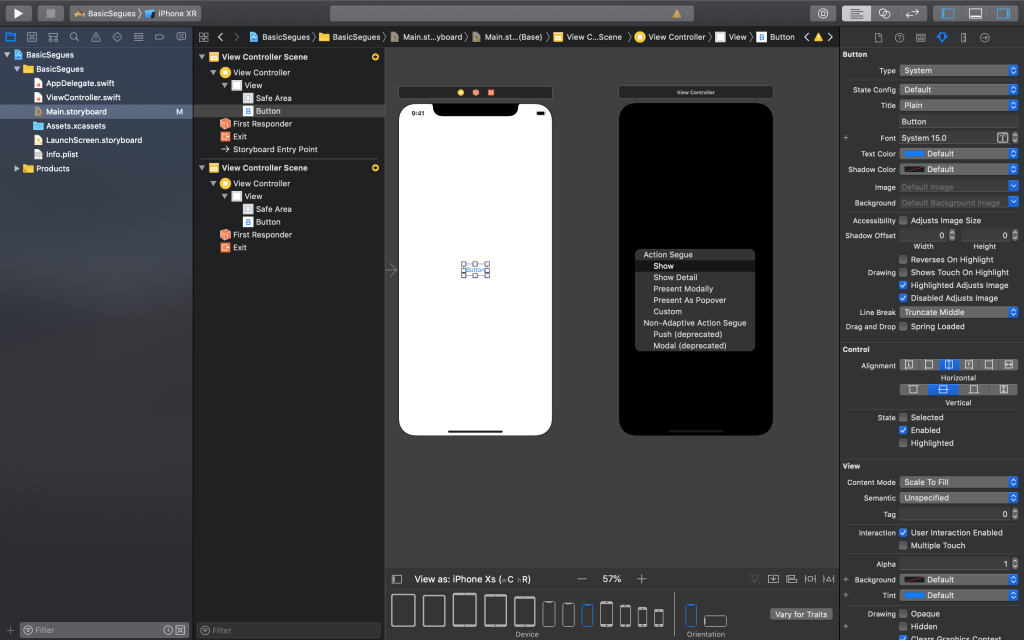The image size is (1024, 640).
Task: Open ViewController.swift file
Action: pyautogui.click(x=83, y=97)
